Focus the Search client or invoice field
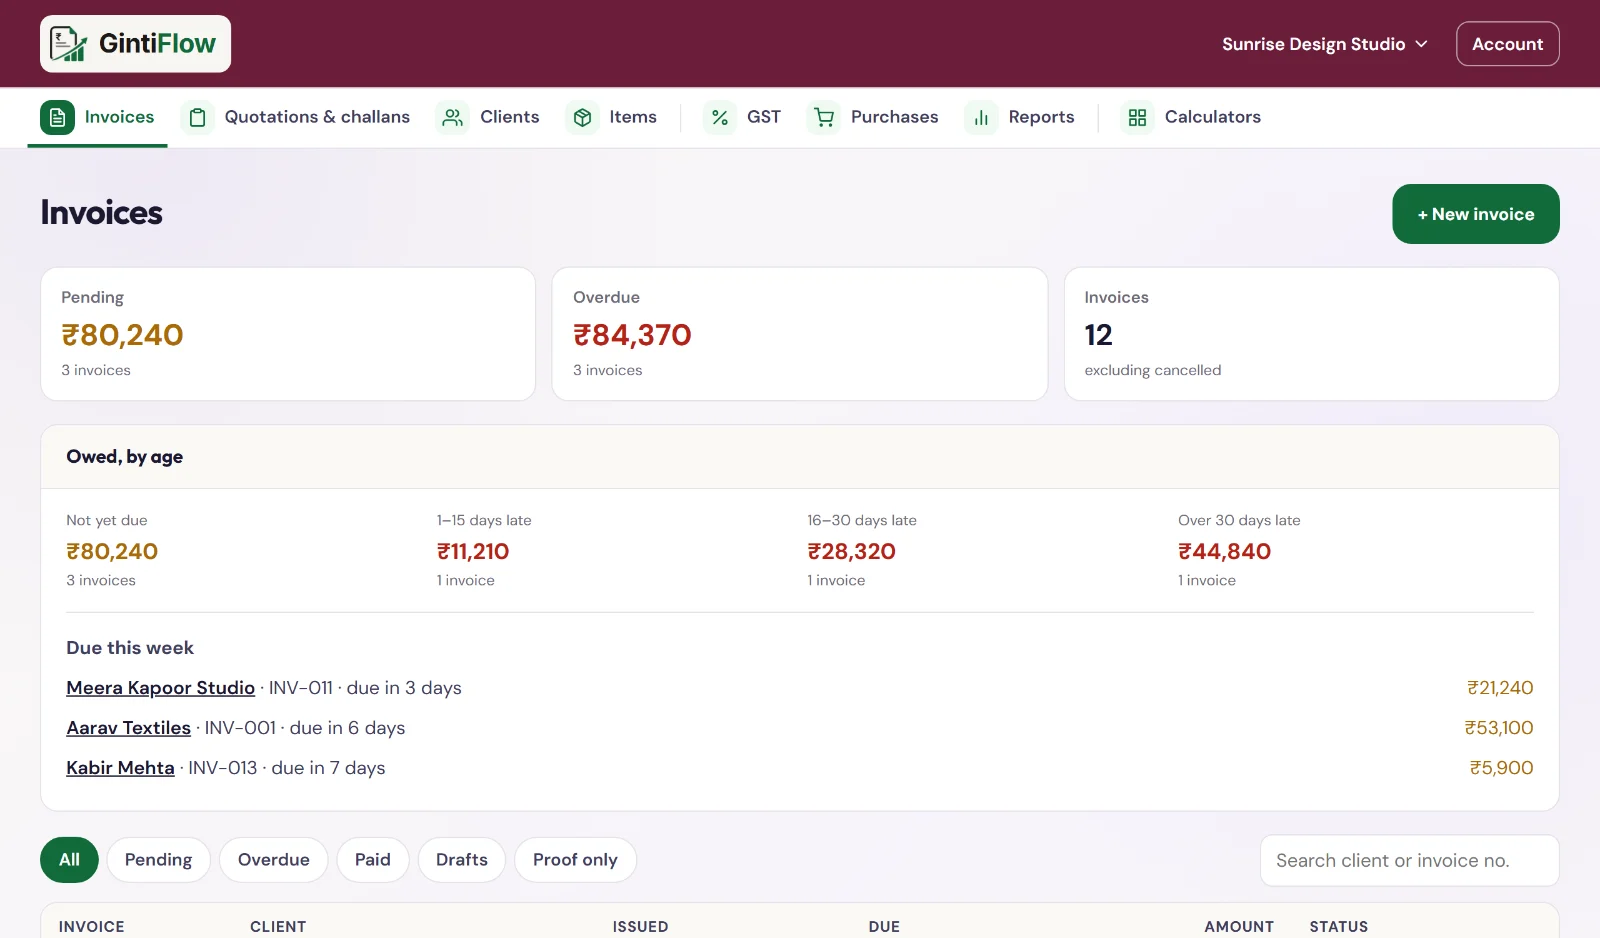The width and height of the screenshot is (1600, 938). tap(1409, 861)
